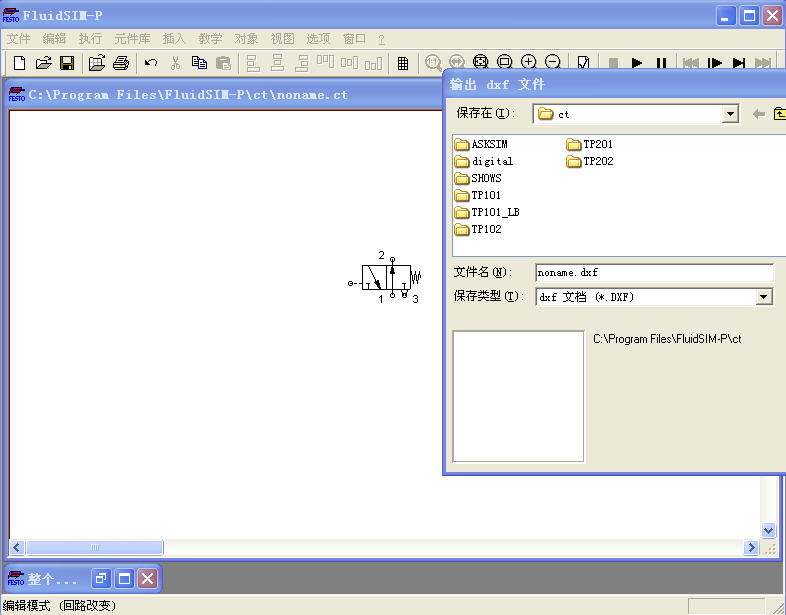This screenshot has height=615, width=786.
Task: Open the 窗口 menu
Action: [x=354, y=39]
